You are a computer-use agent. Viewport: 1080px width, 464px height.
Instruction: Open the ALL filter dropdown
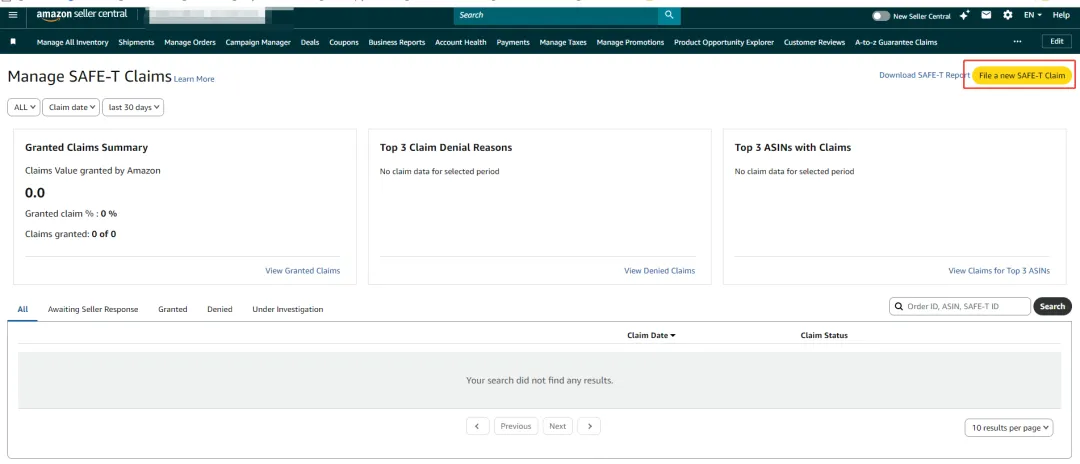pos(24,107)
